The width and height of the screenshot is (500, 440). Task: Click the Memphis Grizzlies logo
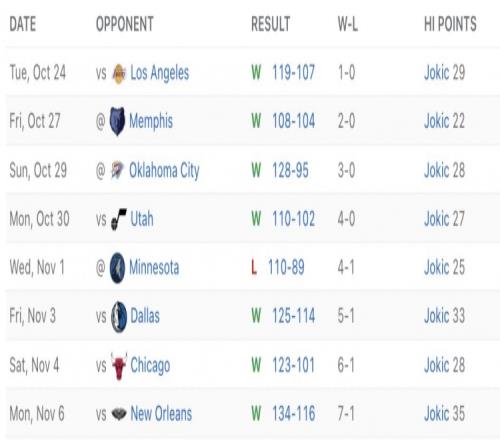(117, 121)
